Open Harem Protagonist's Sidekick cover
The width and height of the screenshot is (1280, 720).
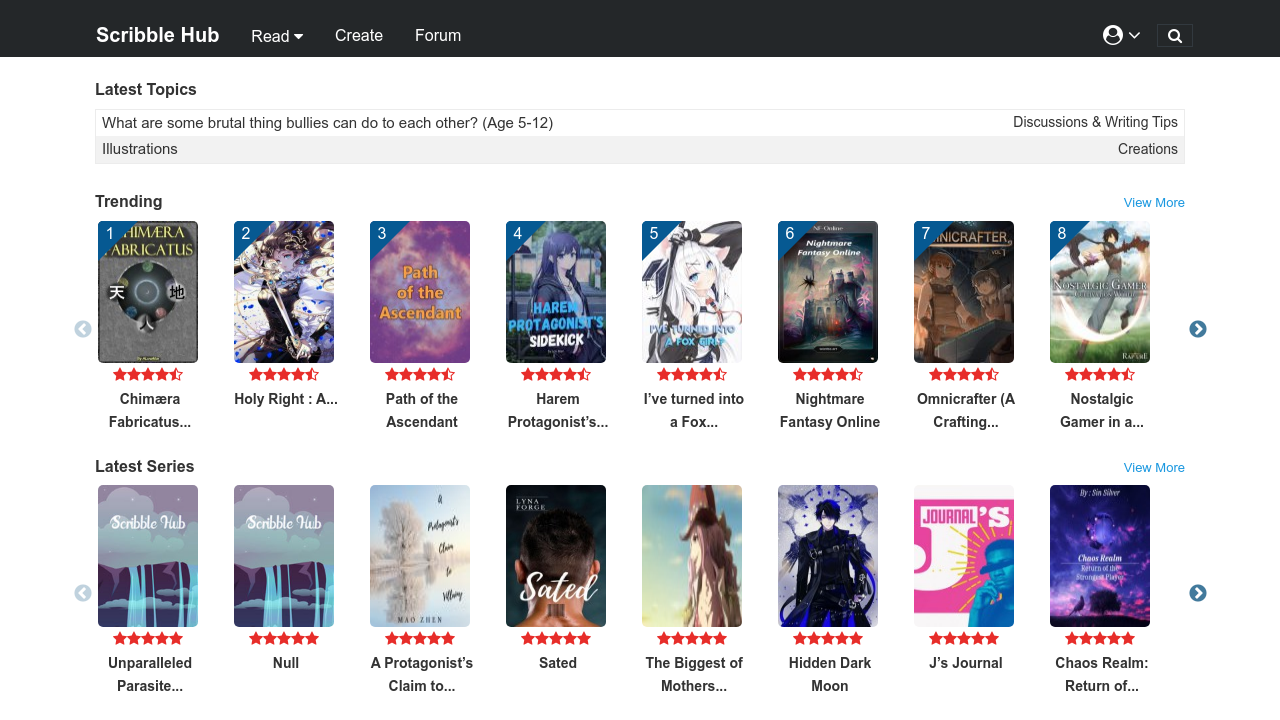[556, 292]
